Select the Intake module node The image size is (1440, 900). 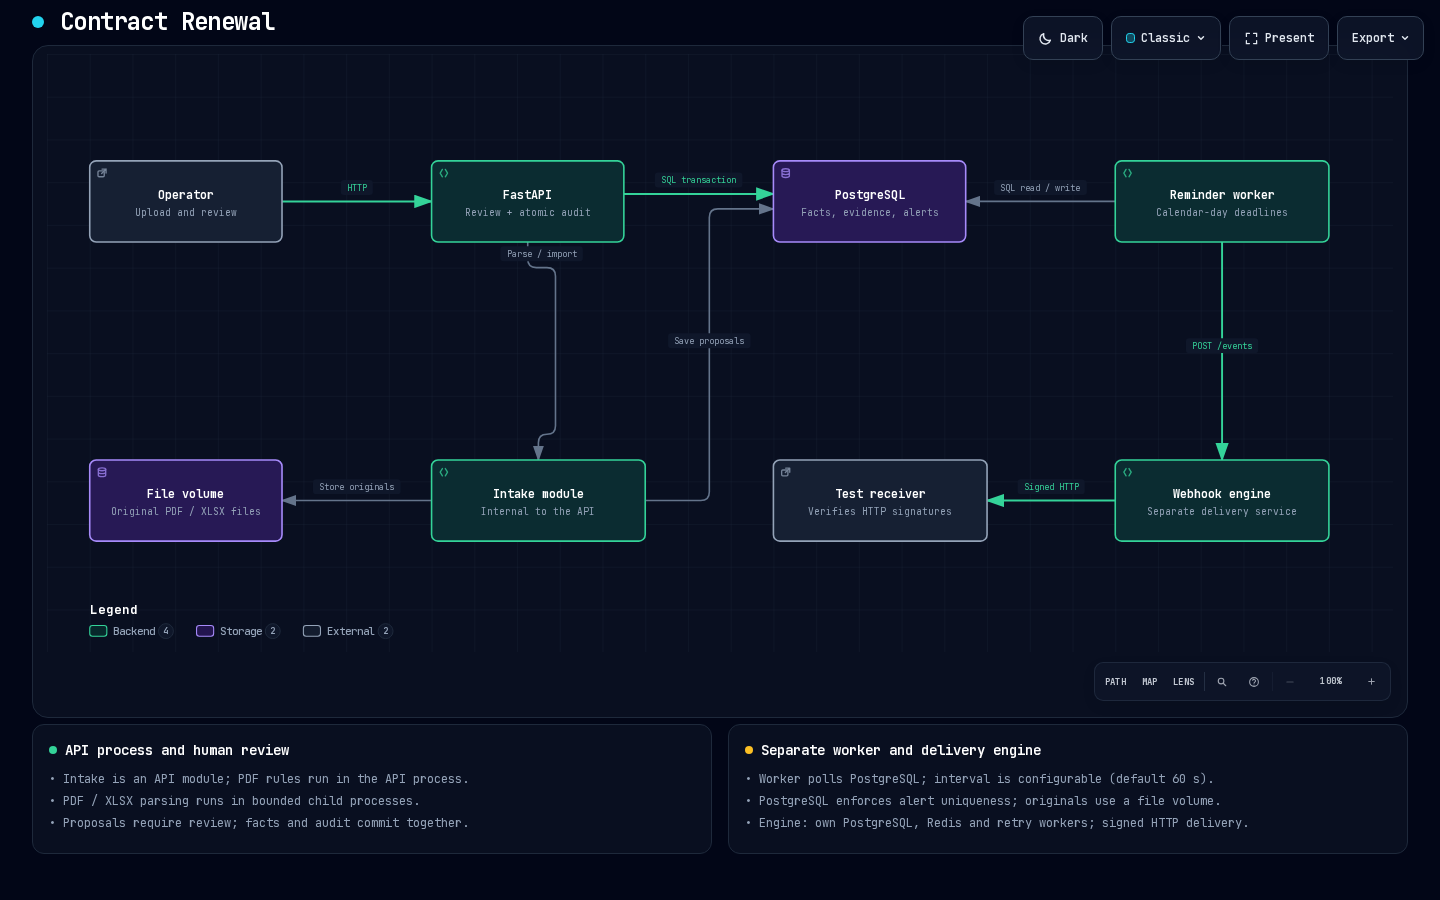tap(538, 500)
